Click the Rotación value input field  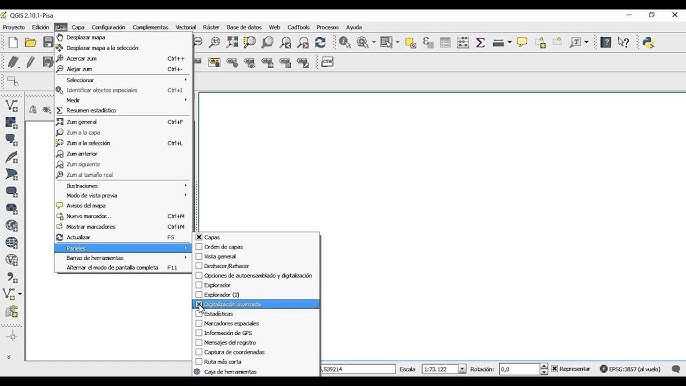(x=519, y=369)
